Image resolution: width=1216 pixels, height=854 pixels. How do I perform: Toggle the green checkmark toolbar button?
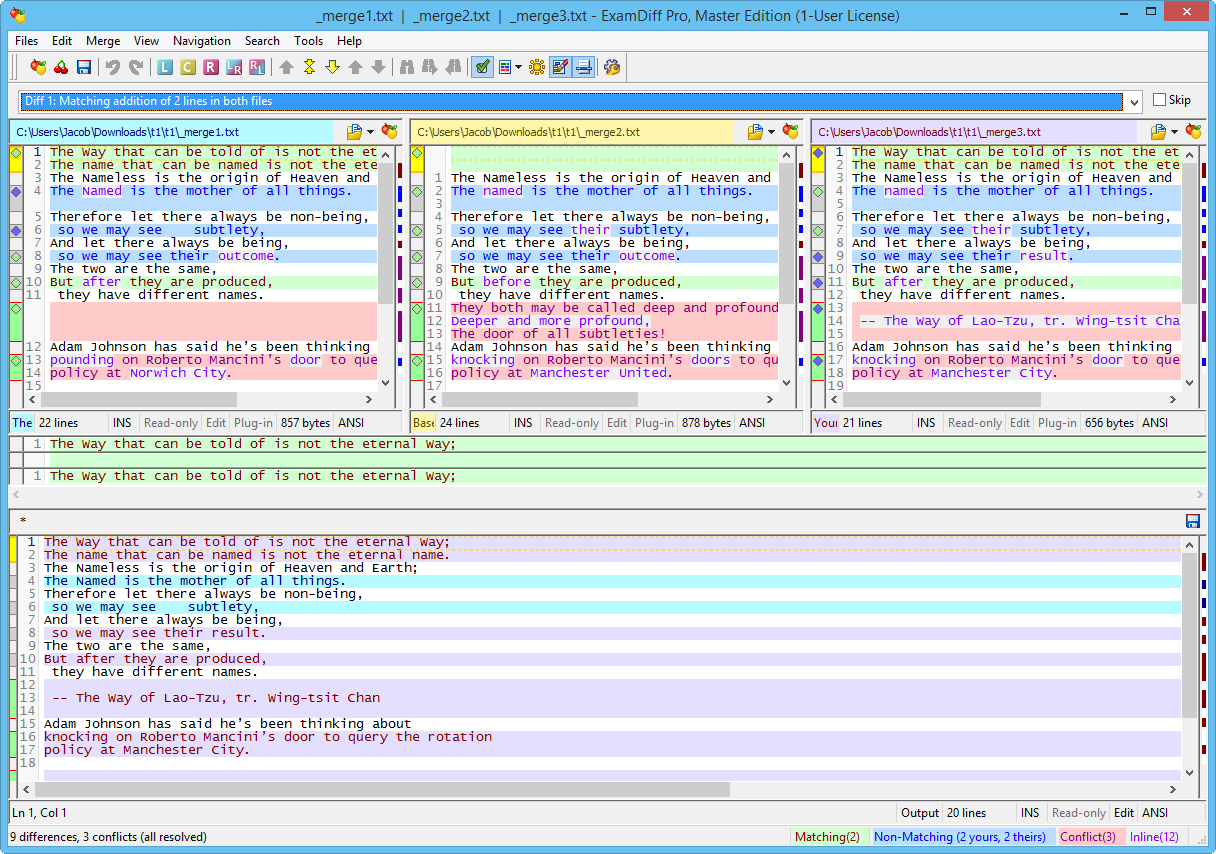pyautogui.click(x=482, y=67)
